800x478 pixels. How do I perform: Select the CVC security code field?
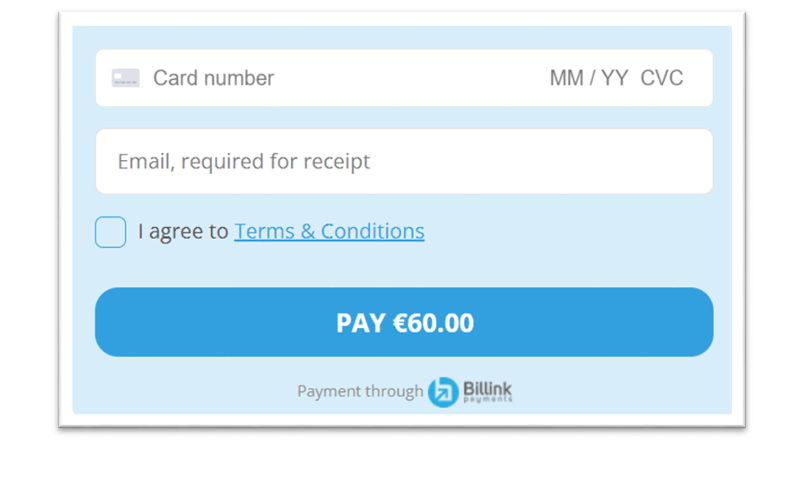pyautogui.click(x=662, y=78)
